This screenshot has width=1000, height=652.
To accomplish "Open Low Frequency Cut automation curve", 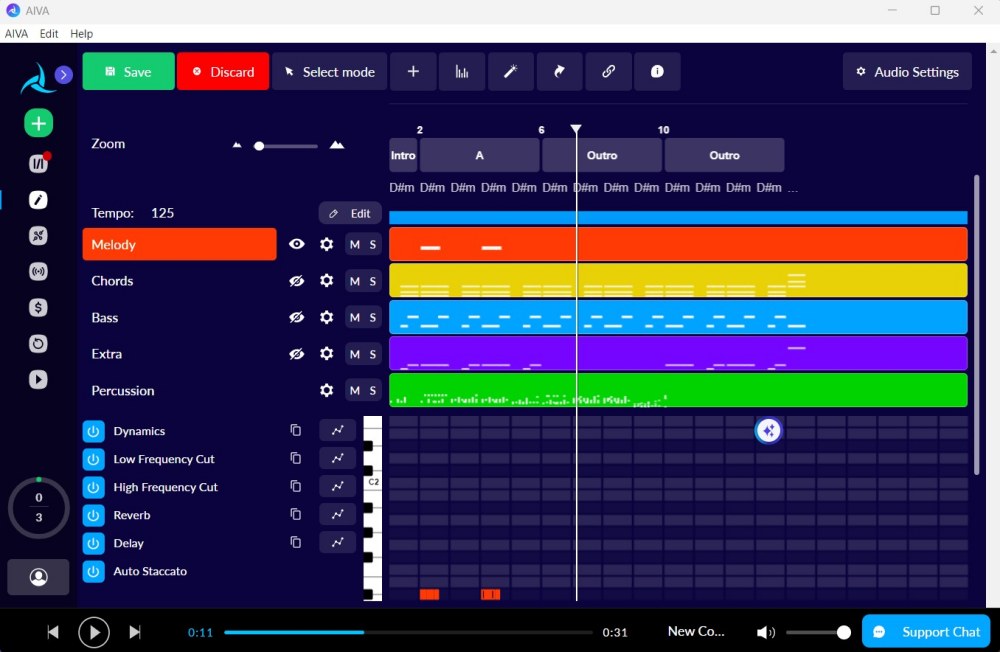I will (337, 459).
